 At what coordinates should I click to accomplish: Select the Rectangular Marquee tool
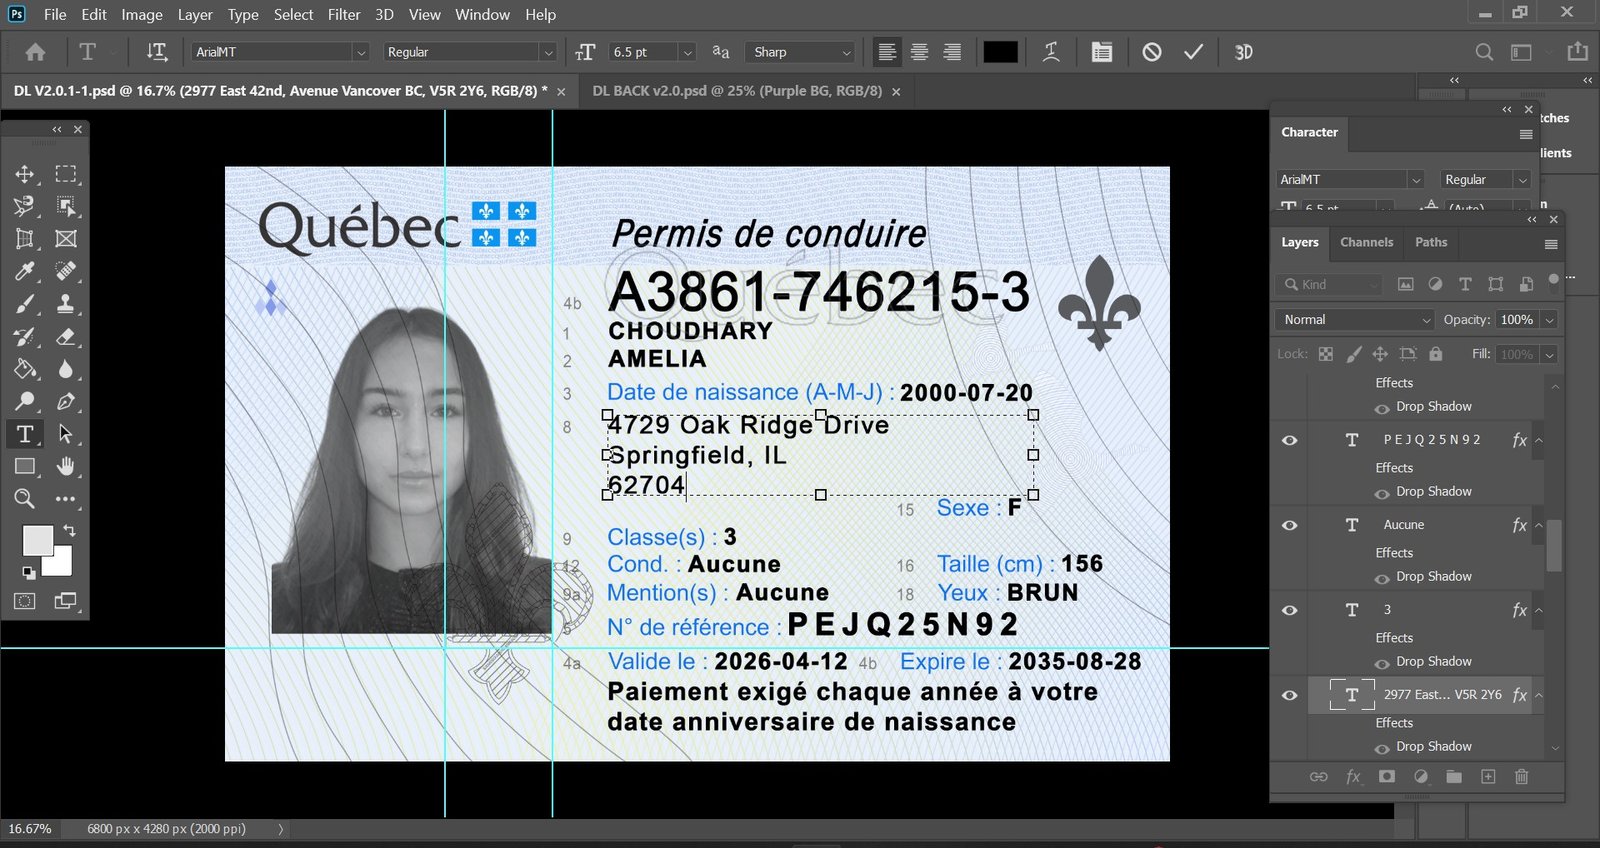point(66,174)
